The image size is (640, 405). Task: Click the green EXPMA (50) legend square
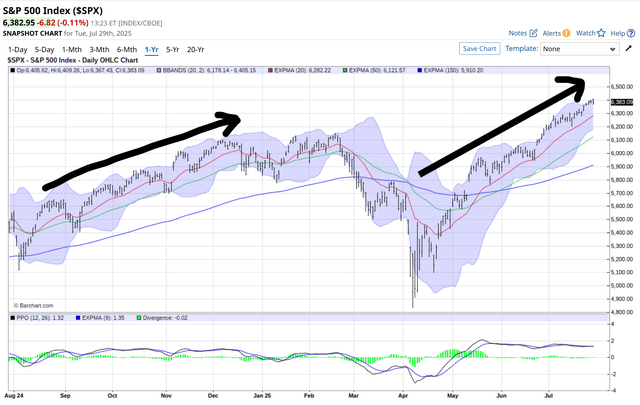[x=345, y=71]
